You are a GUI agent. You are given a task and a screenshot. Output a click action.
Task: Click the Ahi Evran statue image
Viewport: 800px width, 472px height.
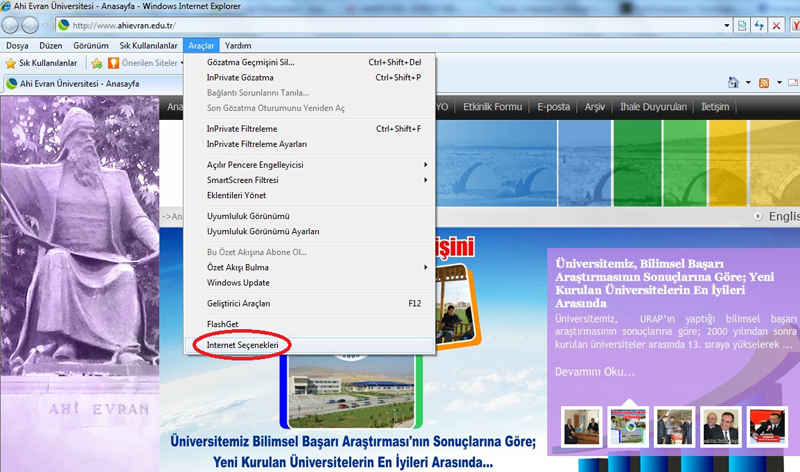pos(80,235)
